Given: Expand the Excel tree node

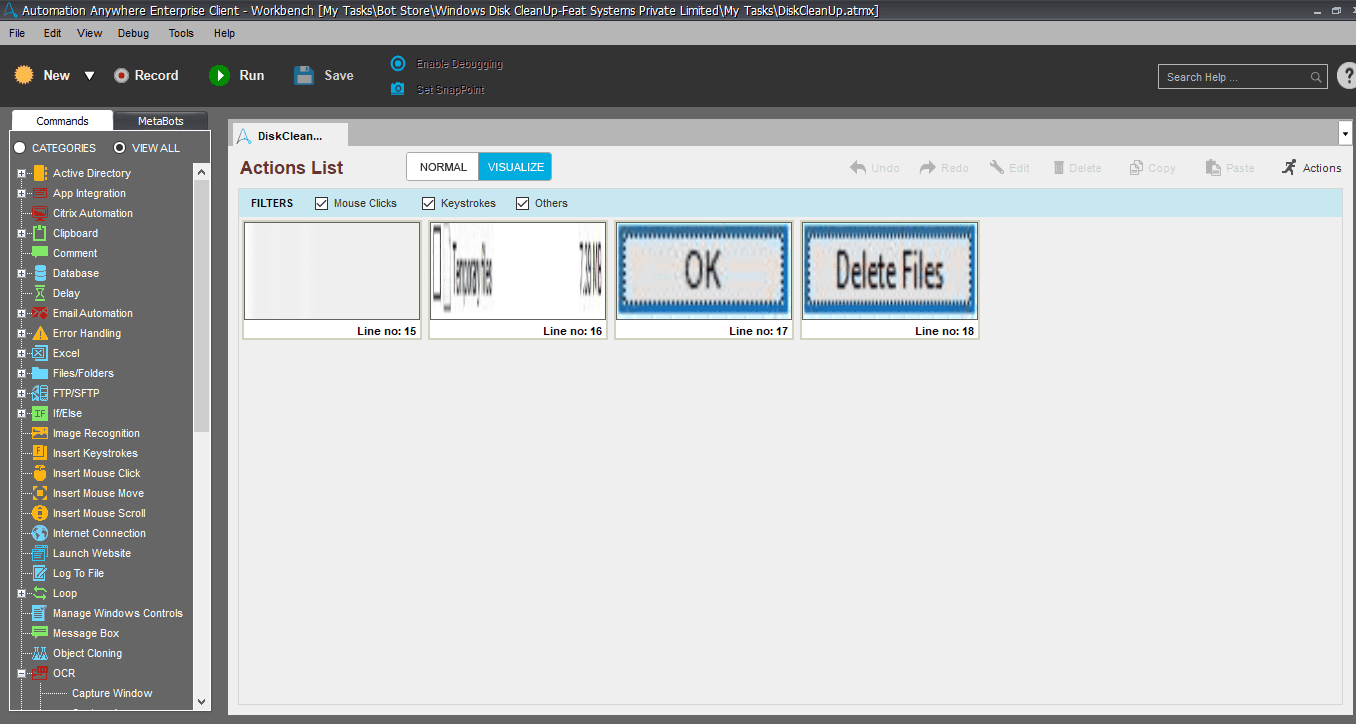Looking at the screenshot, I should (21, 353).
